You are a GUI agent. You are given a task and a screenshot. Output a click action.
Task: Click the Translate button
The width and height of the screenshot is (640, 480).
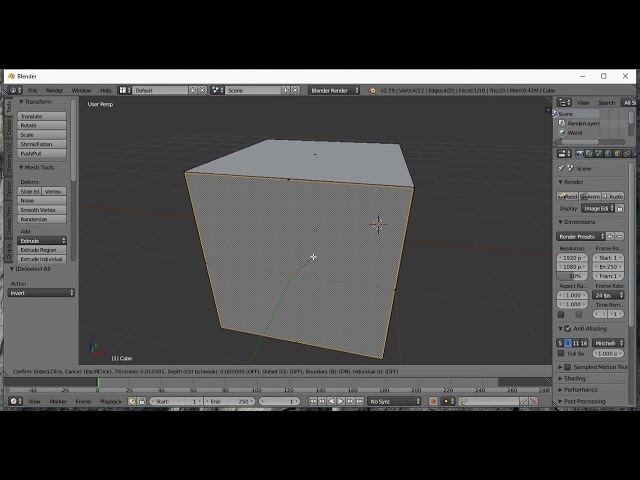pyautogui.click(x=42, y=116)
